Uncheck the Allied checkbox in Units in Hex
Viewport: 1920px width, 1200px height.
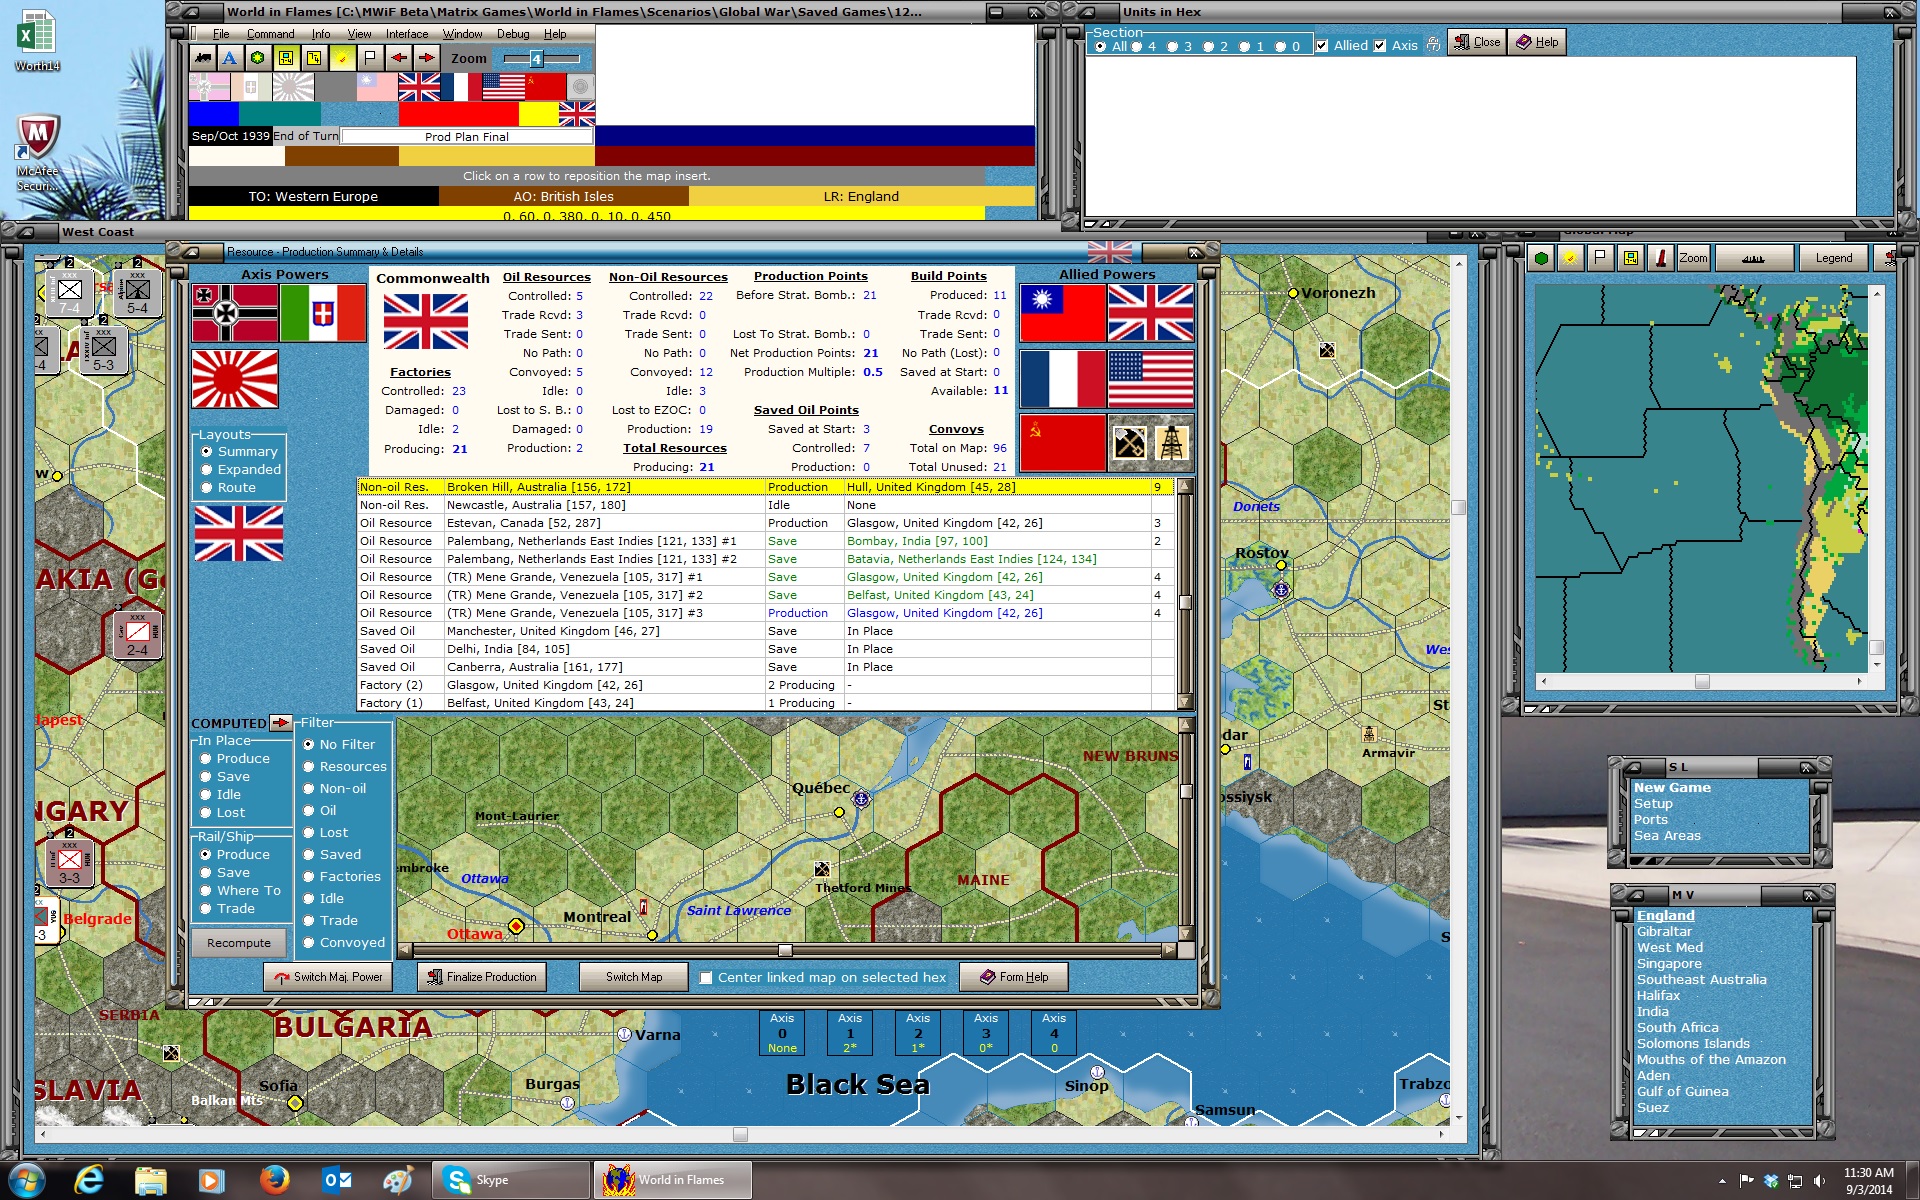pos(1322,46)
